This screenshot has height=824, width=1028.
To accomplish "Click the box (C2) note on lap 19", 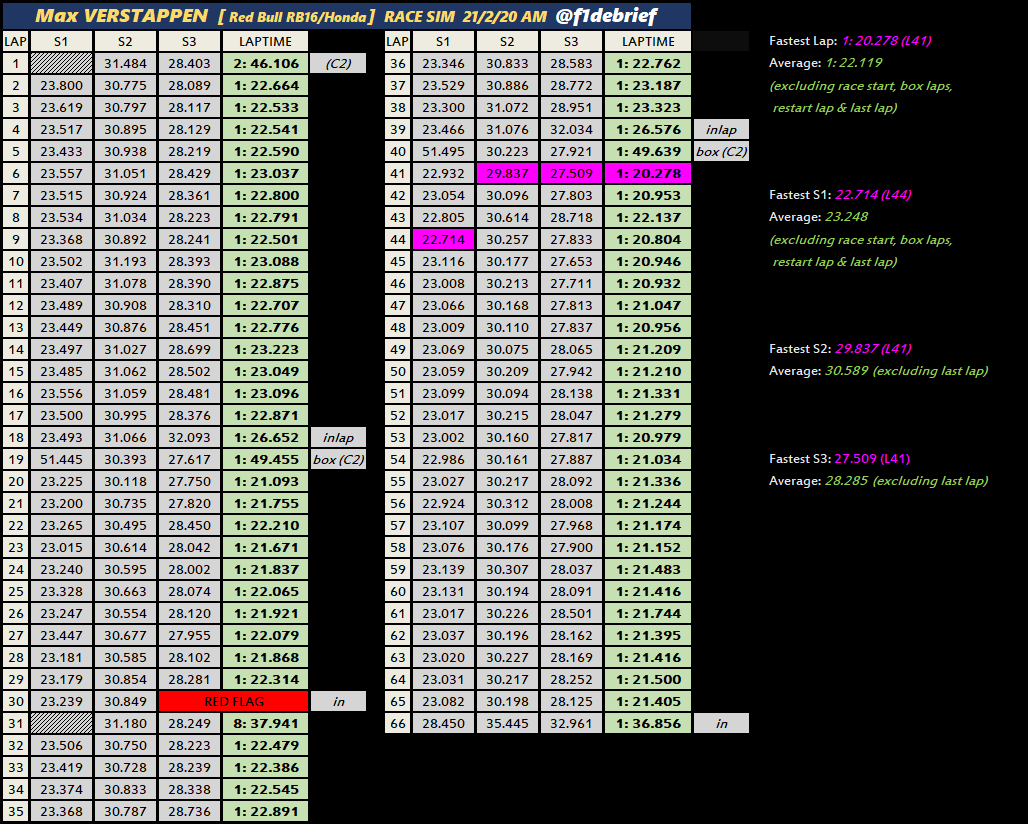I will pyautogui.click(x=338, y=460).
